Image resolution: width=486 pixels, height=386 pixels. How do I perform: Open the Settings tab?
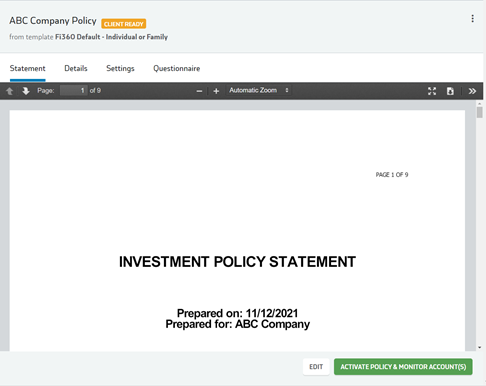tap(120, 69)
